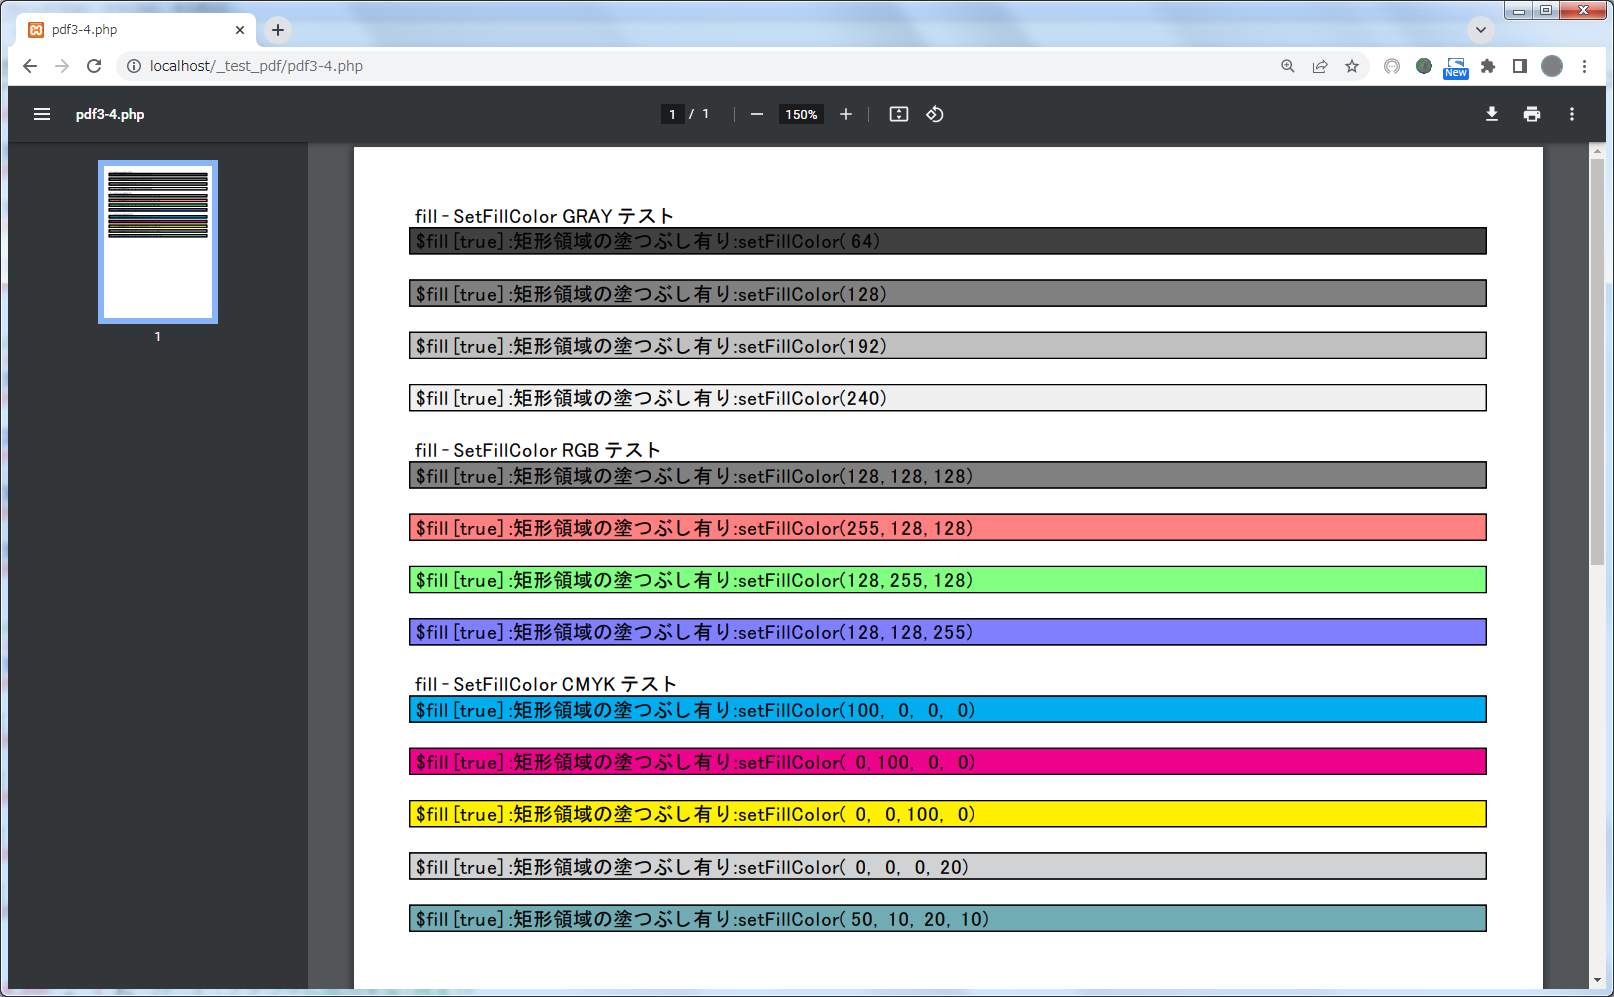Screen dimensions: 1614x997
Task: Toggle the browser side panel
Action: pyautogui.click(x=1520, y=66)
